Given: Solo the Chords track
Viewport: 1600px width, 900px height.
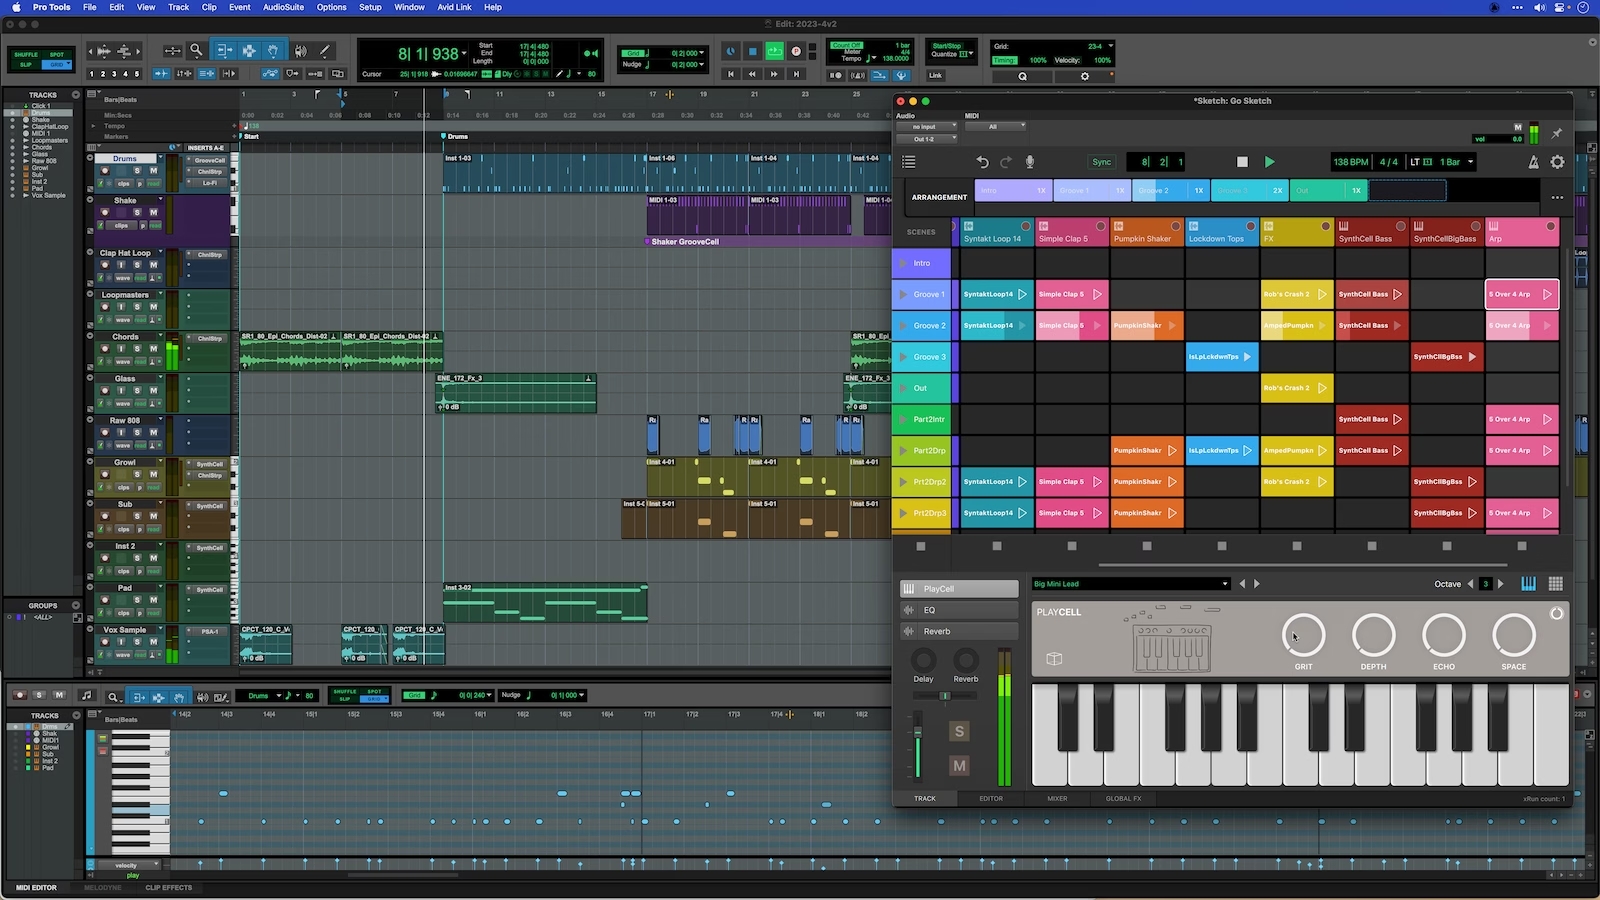Looking at the screenshot, I should (x=137, y=349).
